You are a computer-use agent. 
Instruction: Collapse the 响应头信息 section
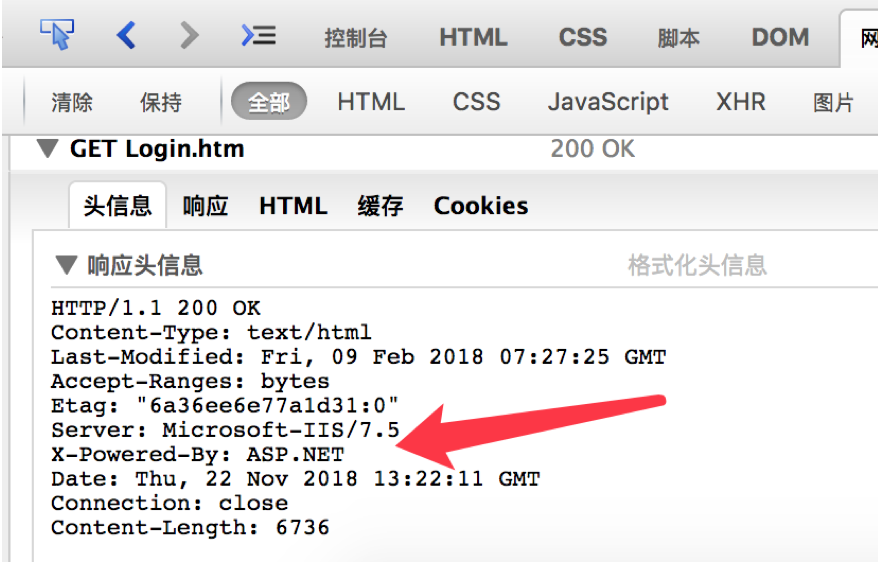pos(66,265)
